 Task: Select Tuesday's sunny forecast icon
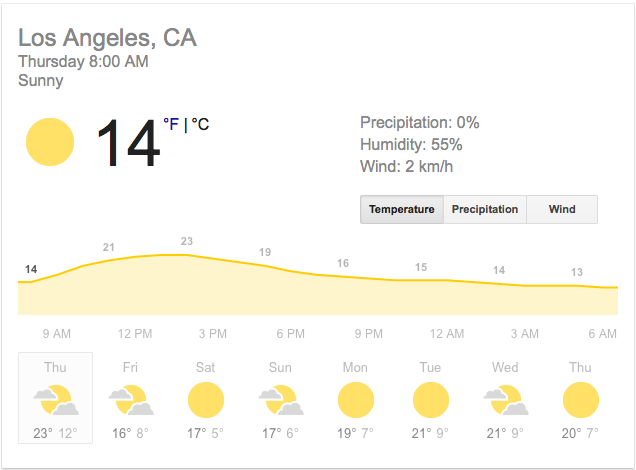tap(431, 400)
